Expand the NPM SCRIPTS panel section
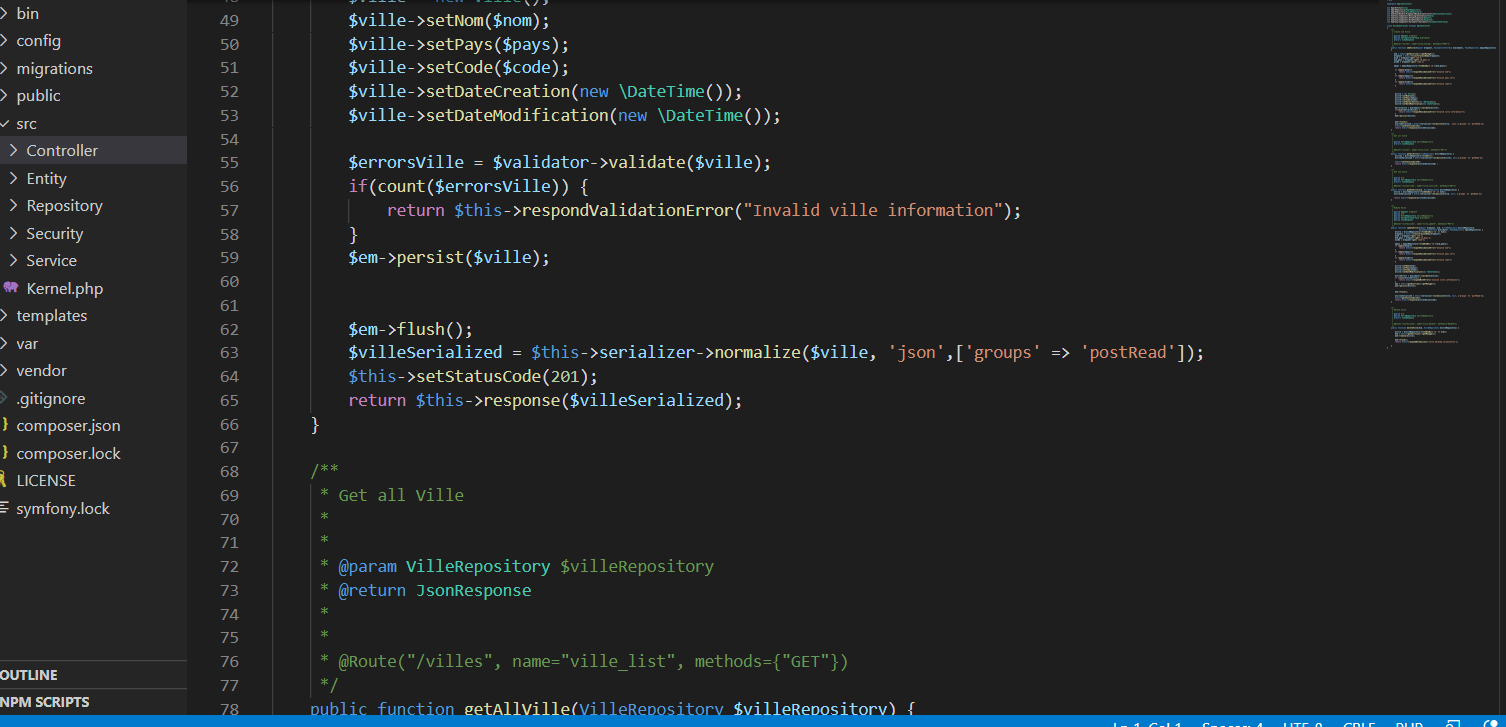Screen dimensions: 1506x727 coord(45,702)
